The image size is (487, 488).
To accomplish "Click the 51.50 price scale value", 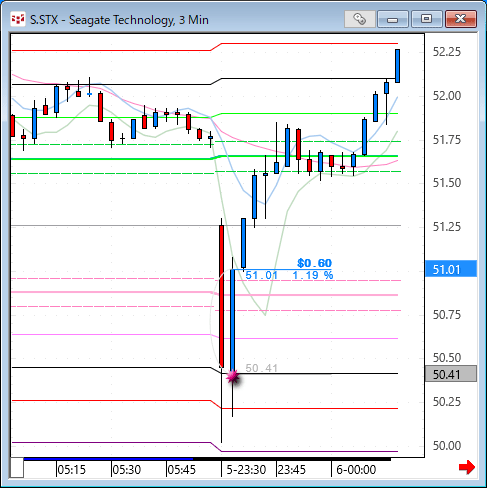I will point(447,183).
